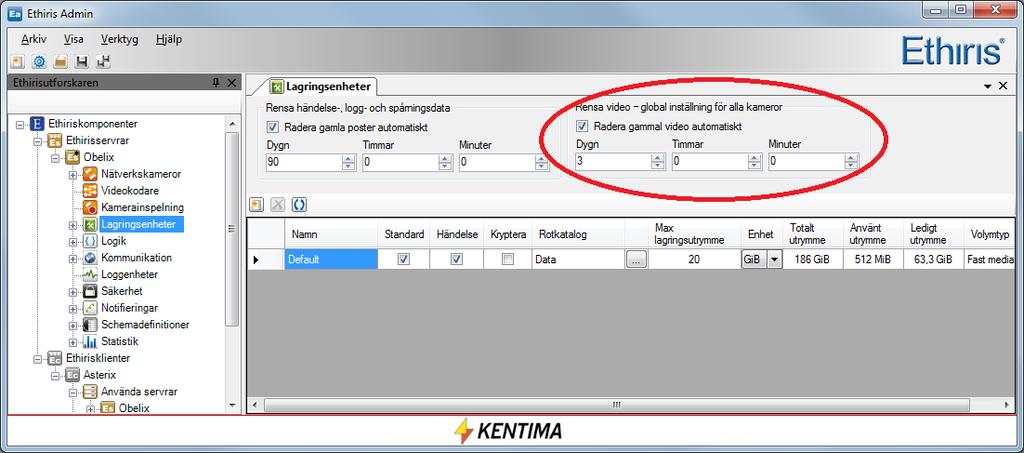Open the Enhet GiB dropdown
Image resolution: width=1024 pixels, height=453 pixels.
coord(775,259)
